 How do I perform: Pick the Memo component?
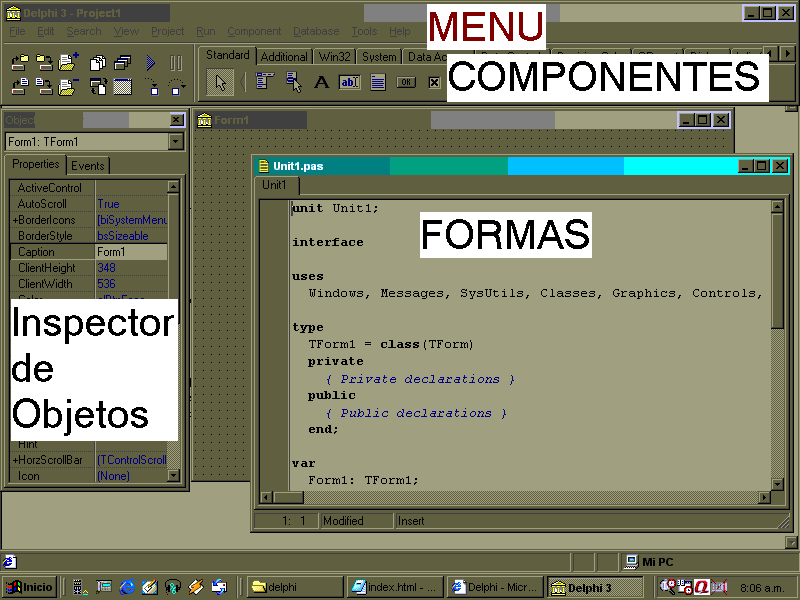tap(378, 82)
